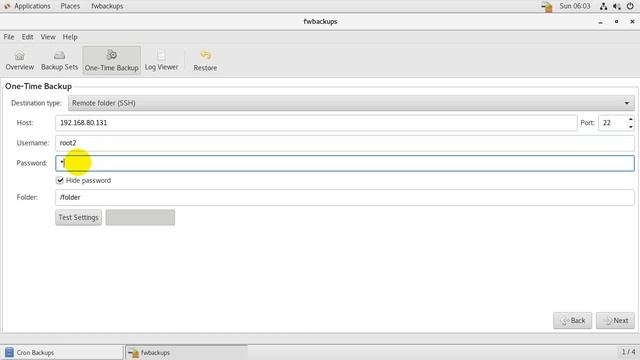Decrease the Port number with down arrow

631,127
